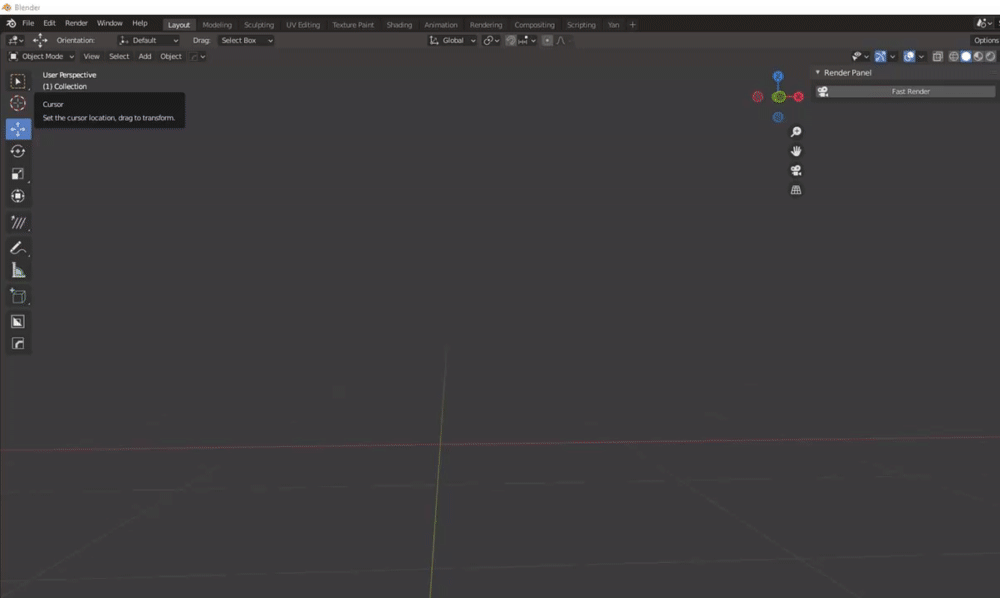Open the Drag Select Box dropdown
Image resolution: width=1000 pixels, height=598 pixels.
tap(246, 40)
